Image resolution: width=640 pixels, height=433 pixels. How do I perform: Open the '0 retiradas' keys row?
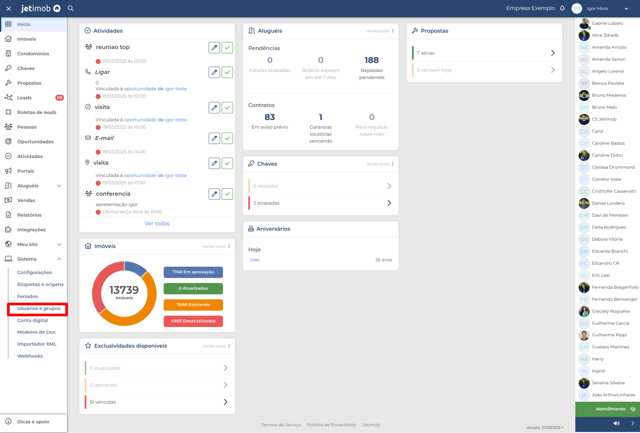point(320,186)
